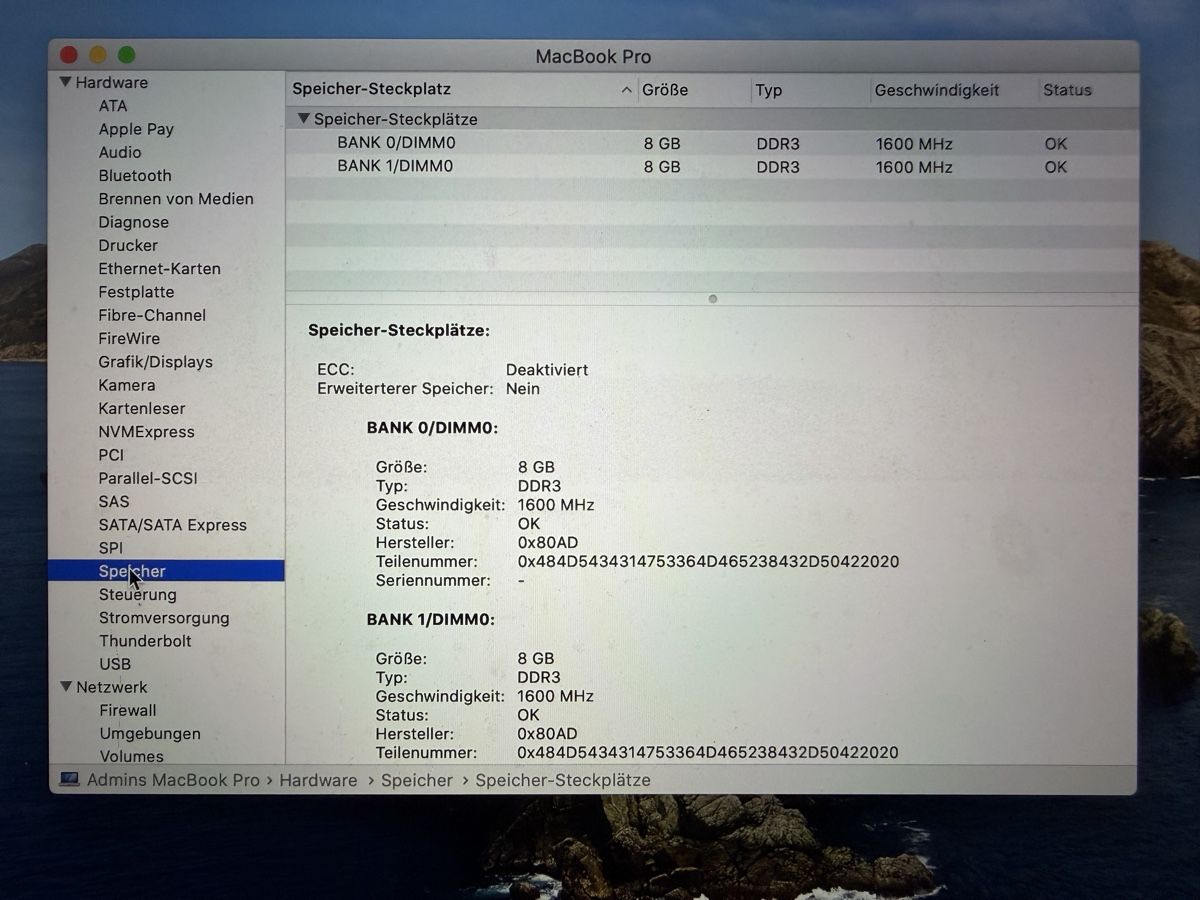Screen dimensions: 1200x900
Task: Open Umgebungen under Netzwerk
Action: (150, 733)
